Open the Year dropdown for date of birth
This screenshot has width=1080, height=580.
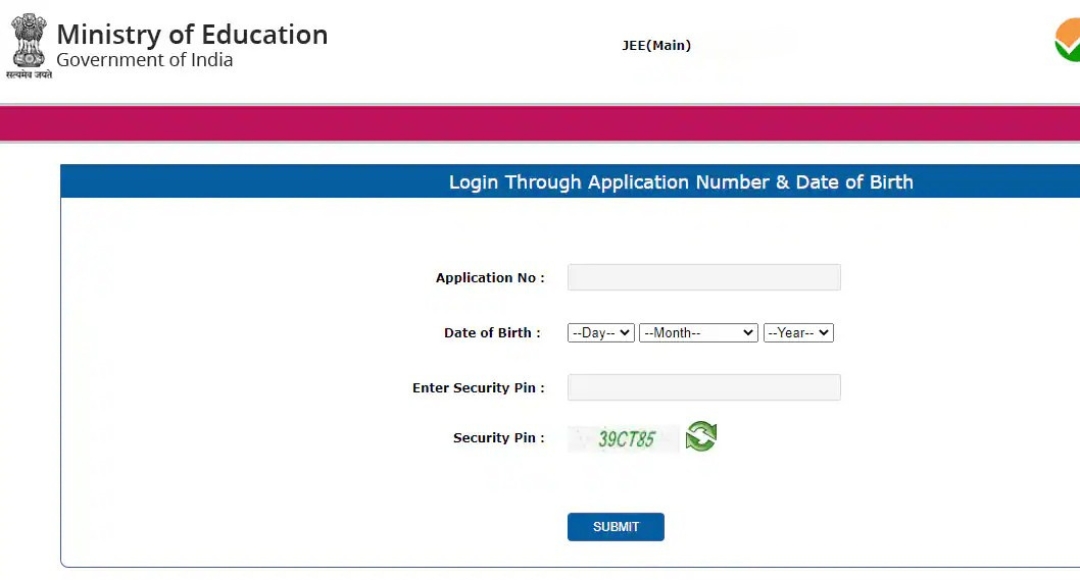pyautogui.click(x=798, y=333)
